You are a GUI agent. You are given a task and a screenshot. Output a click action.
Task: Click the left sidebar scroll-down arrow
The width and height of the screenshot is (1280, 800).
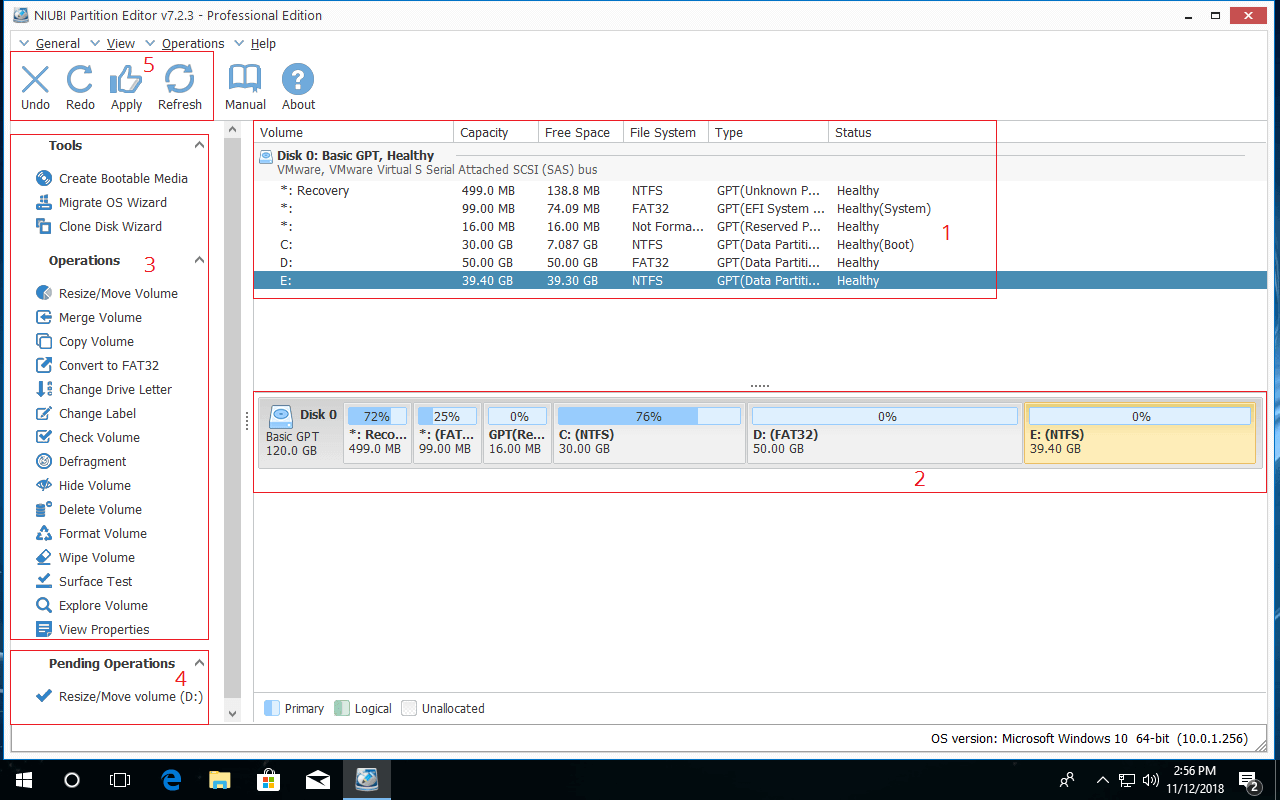coord(232,714)
